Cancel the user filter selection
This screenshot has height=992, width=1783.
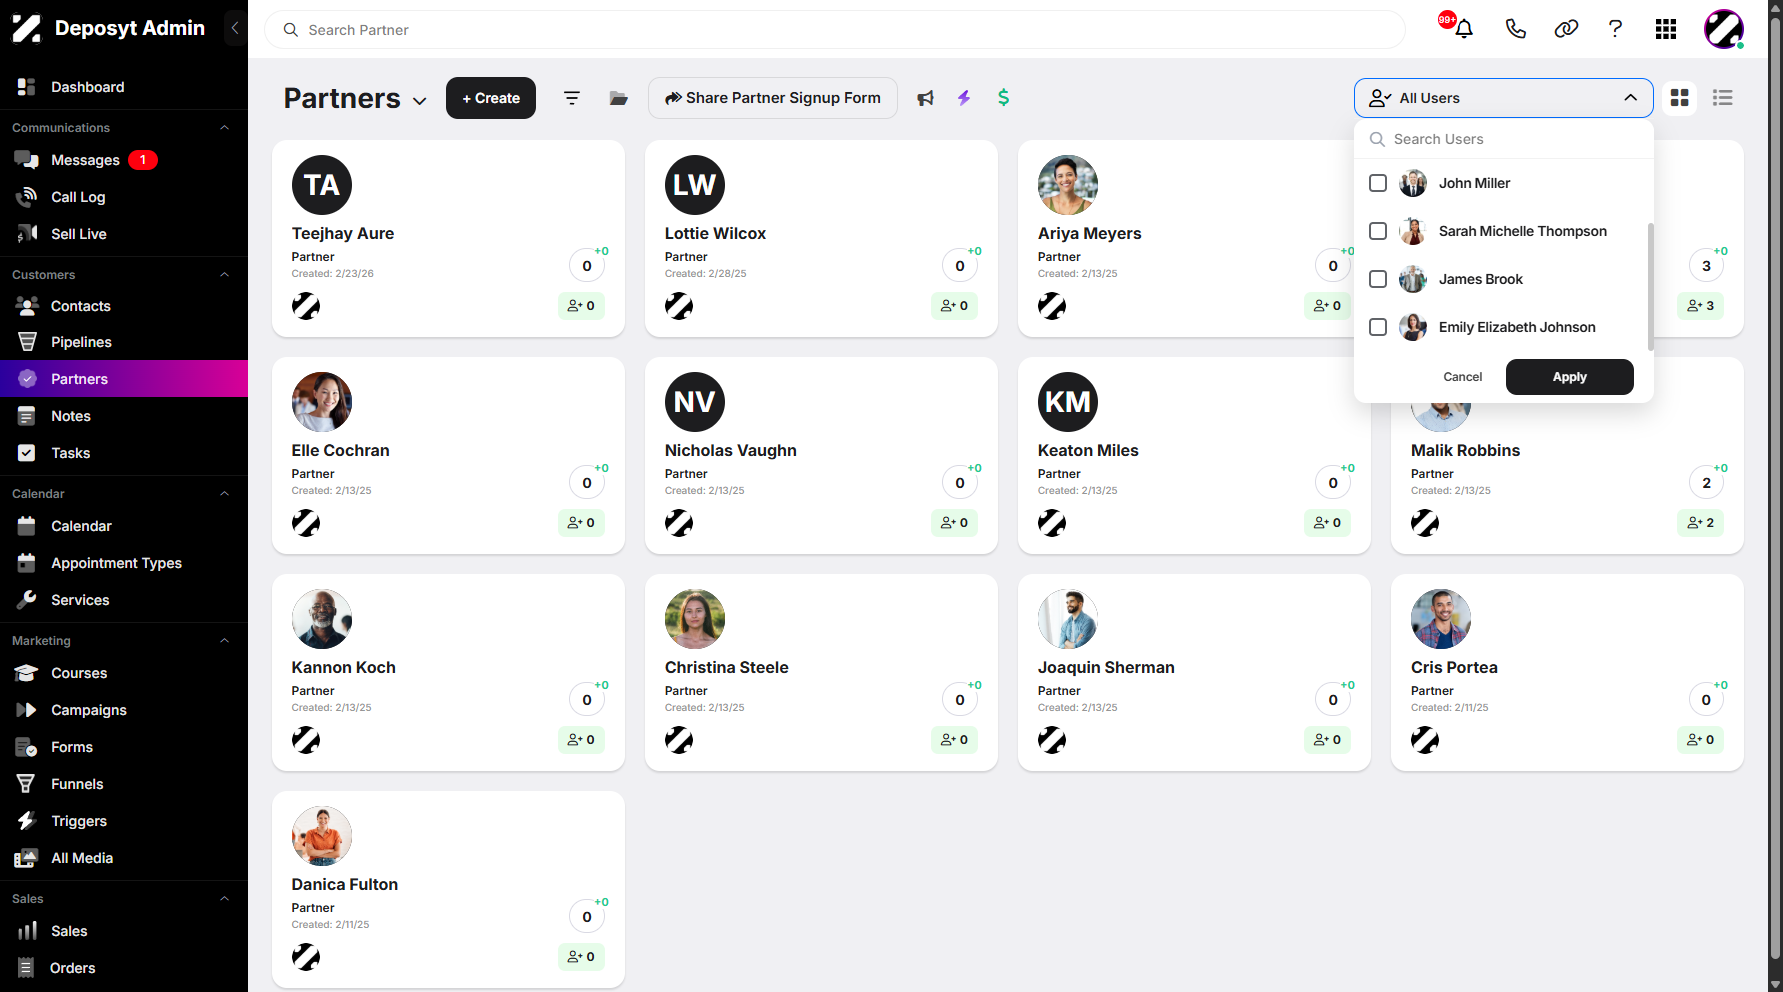(x=1463, y=377)
